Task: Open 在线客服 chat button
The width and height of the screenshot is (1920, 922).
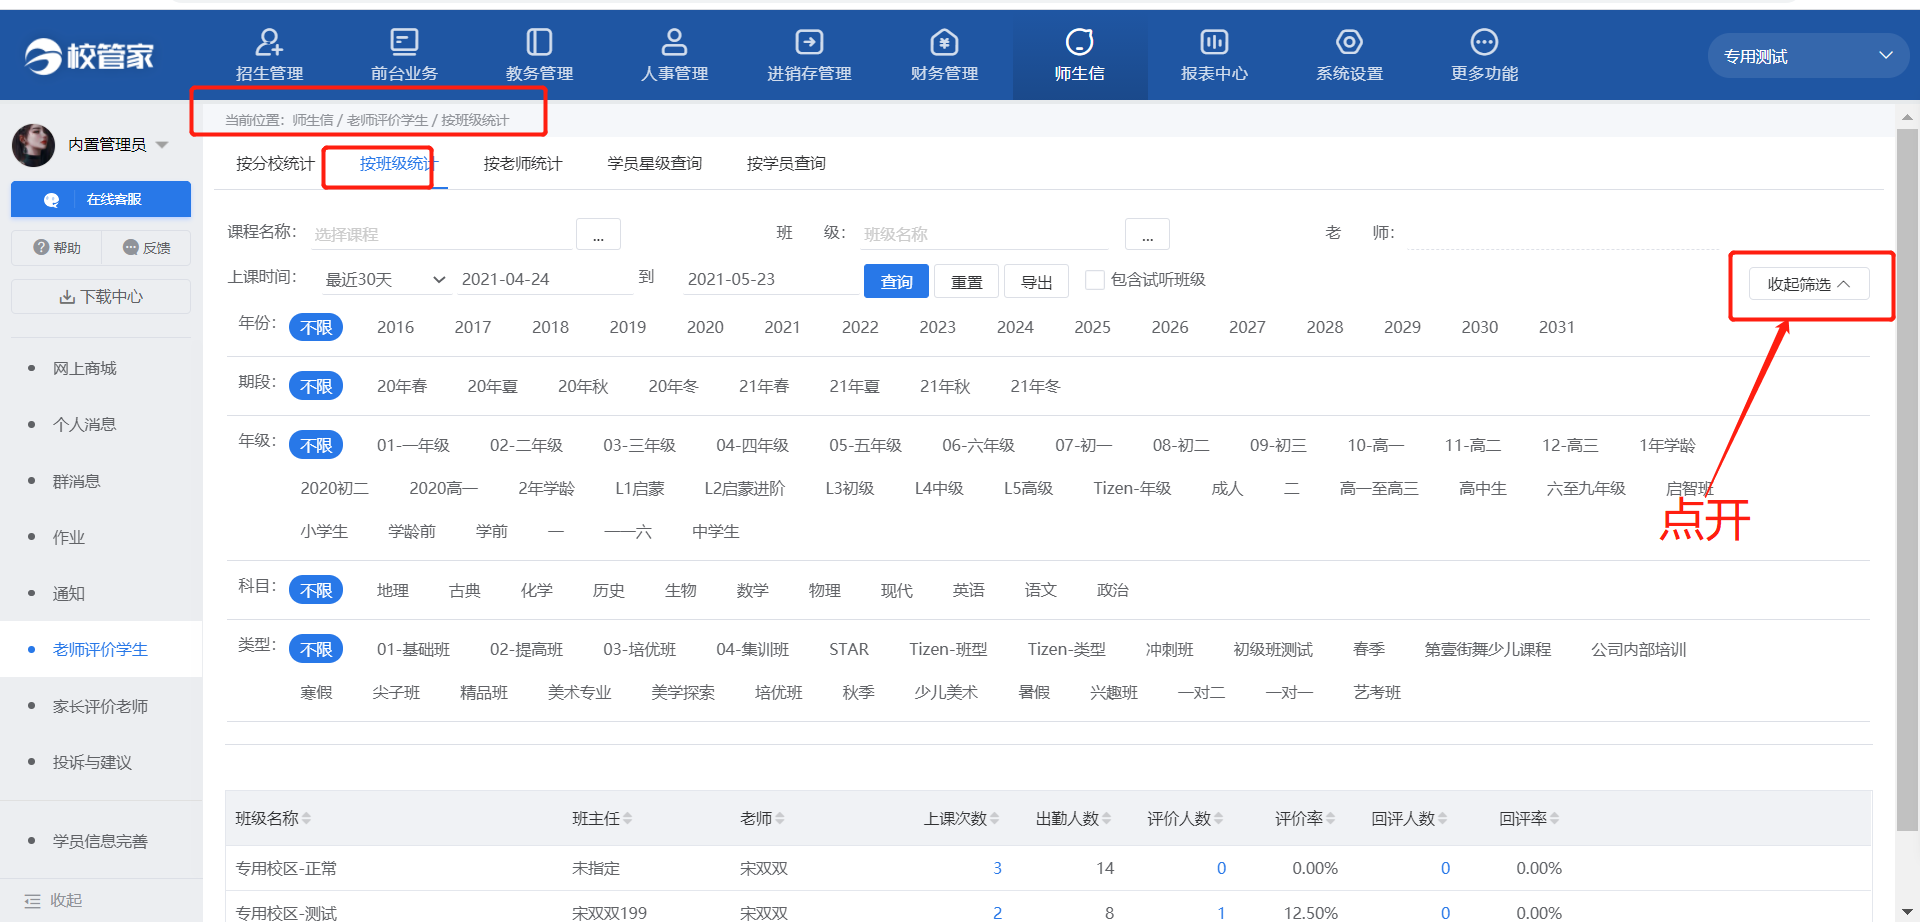Action: pos(101,199)
